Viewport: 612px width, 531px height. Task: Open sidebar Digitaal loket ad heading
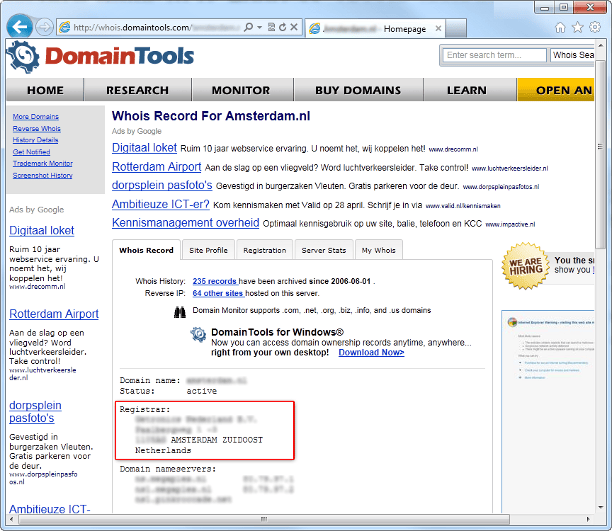coord(41,231)
